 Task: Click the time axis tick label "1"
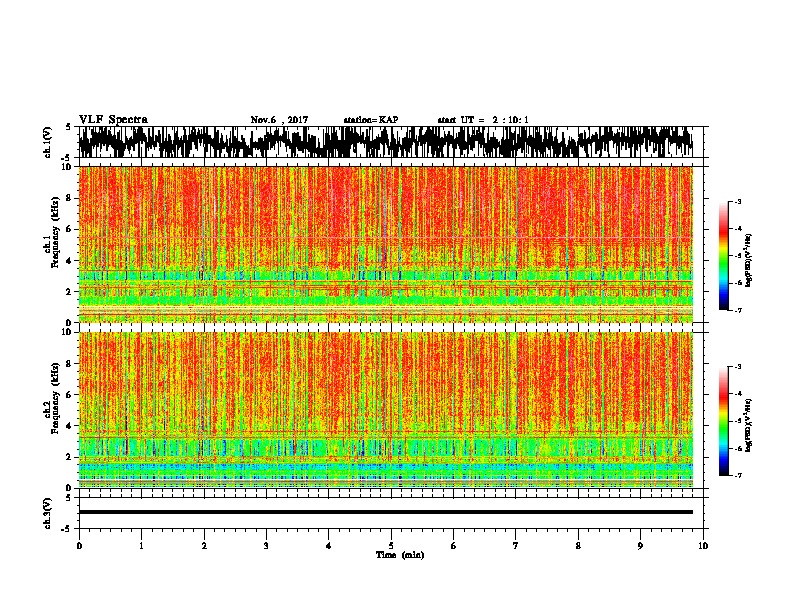[x=141, y=546]
